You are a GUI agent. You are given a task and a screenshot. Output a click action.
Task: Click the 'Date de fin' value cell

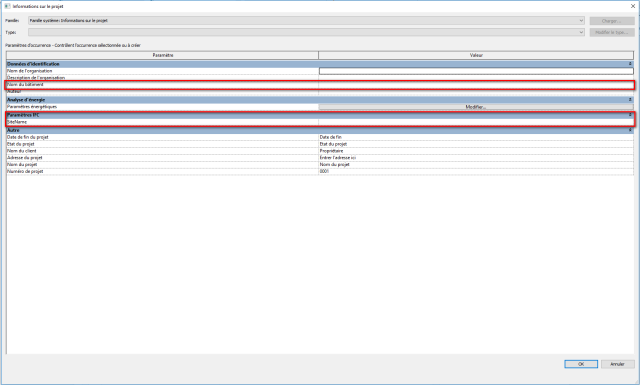[476, 137]
